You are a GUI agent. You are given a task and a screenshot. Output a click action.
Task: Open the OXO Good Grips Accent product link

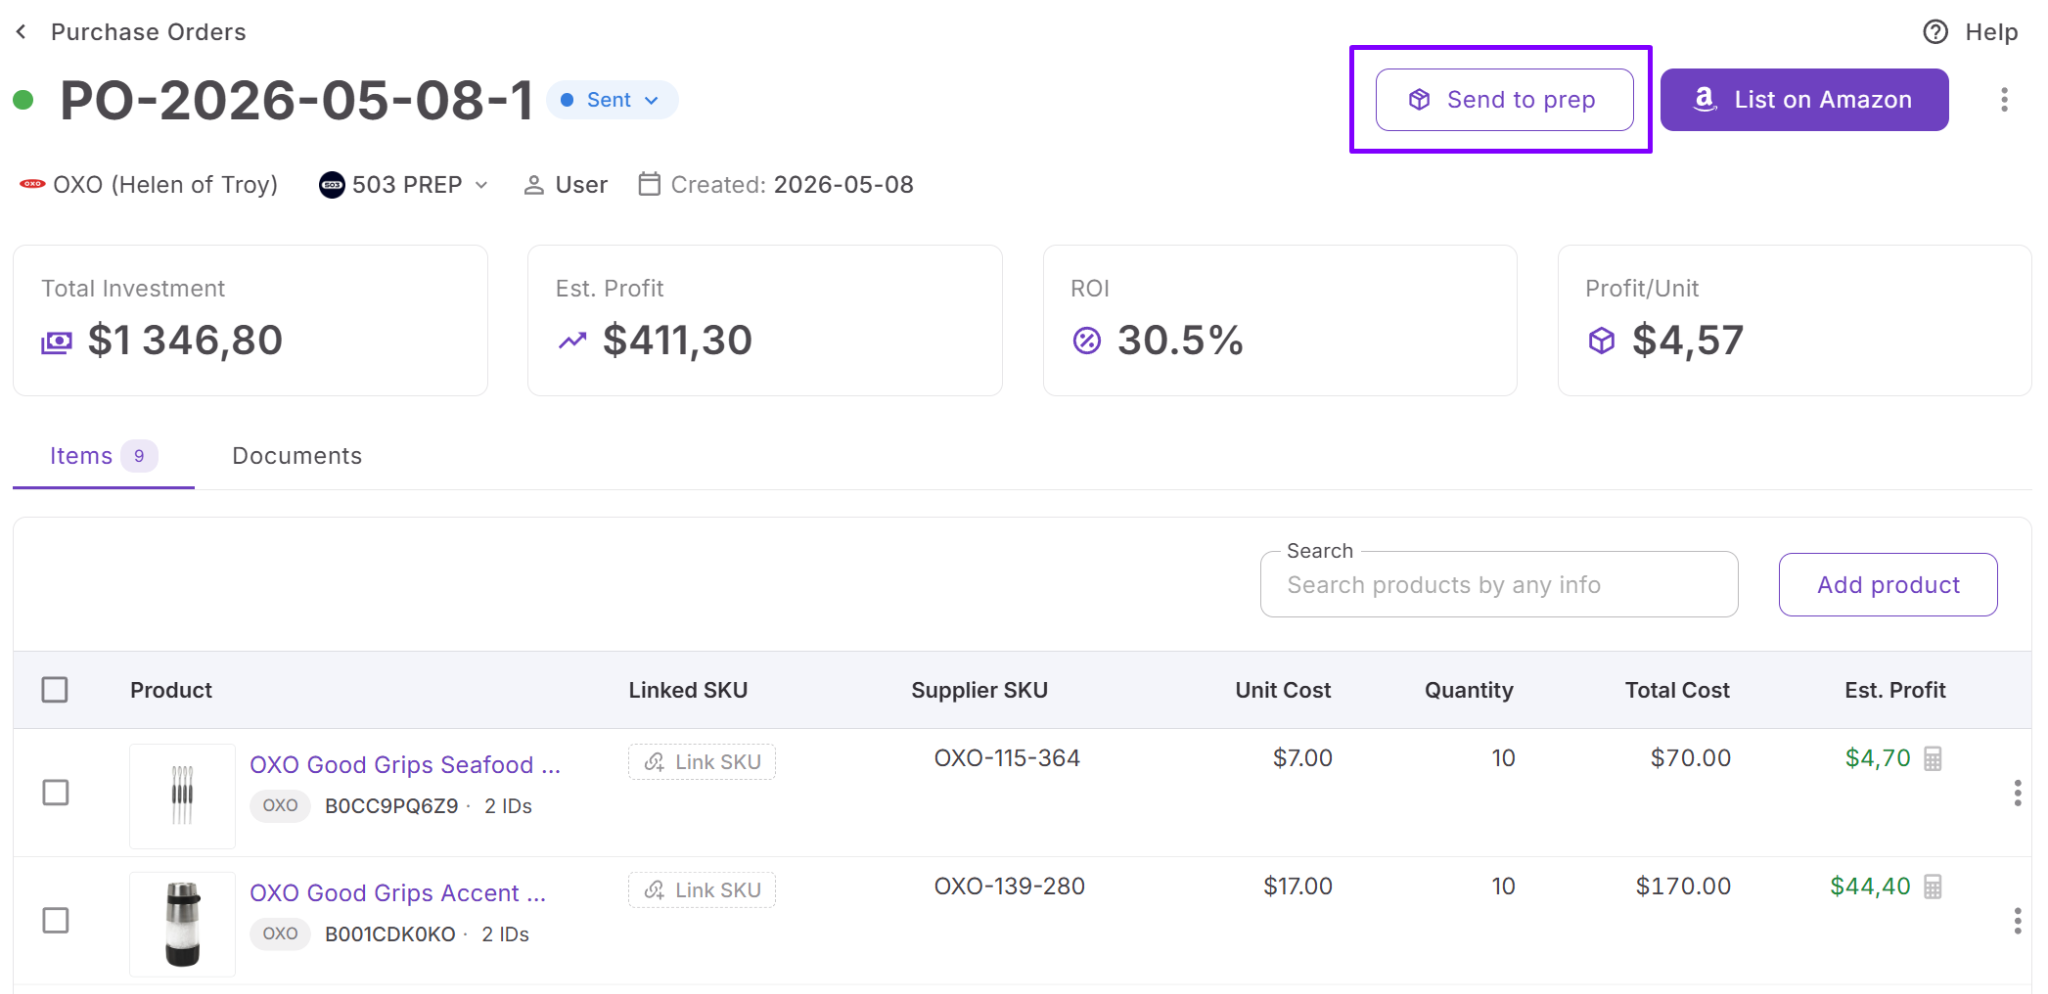[x=398, y=893]
